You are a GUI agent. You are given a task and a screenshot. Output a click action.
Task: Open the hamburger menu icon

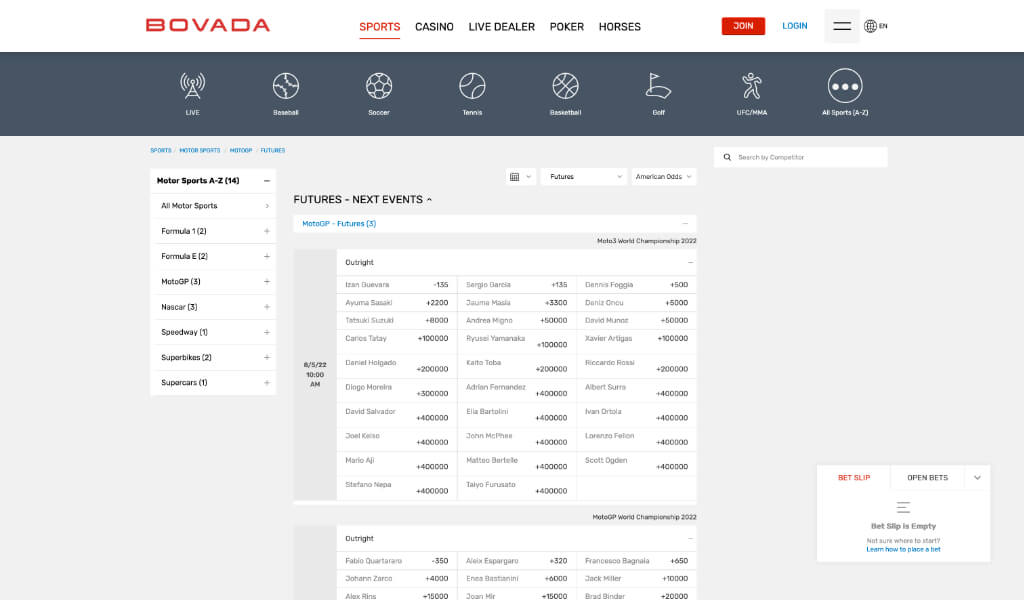[842, 26]
